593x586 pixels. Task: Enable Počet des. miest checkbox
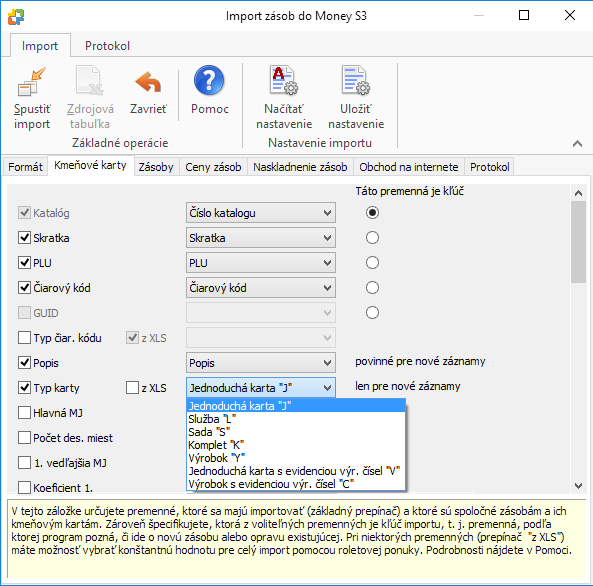(25, 437)
